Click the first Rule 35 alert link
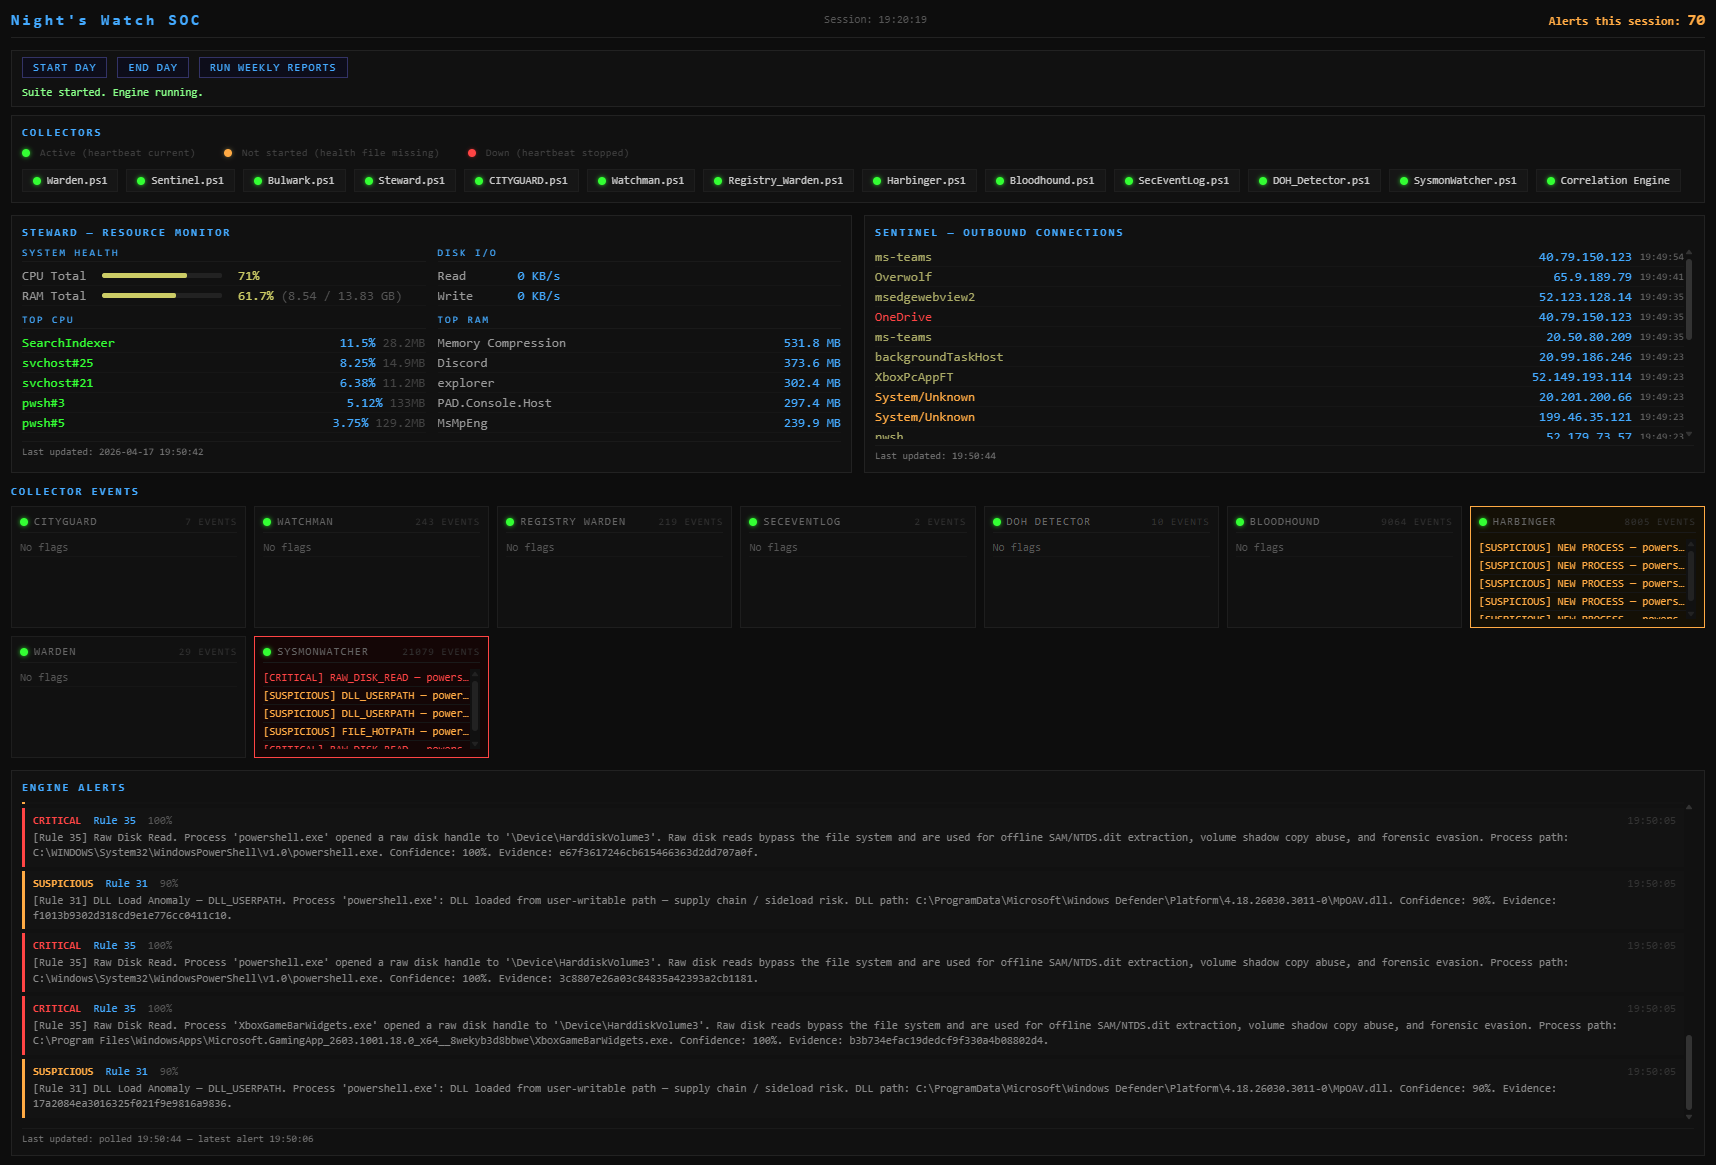This screenshot has height=1165, width=1716. [x=115, y=821]
